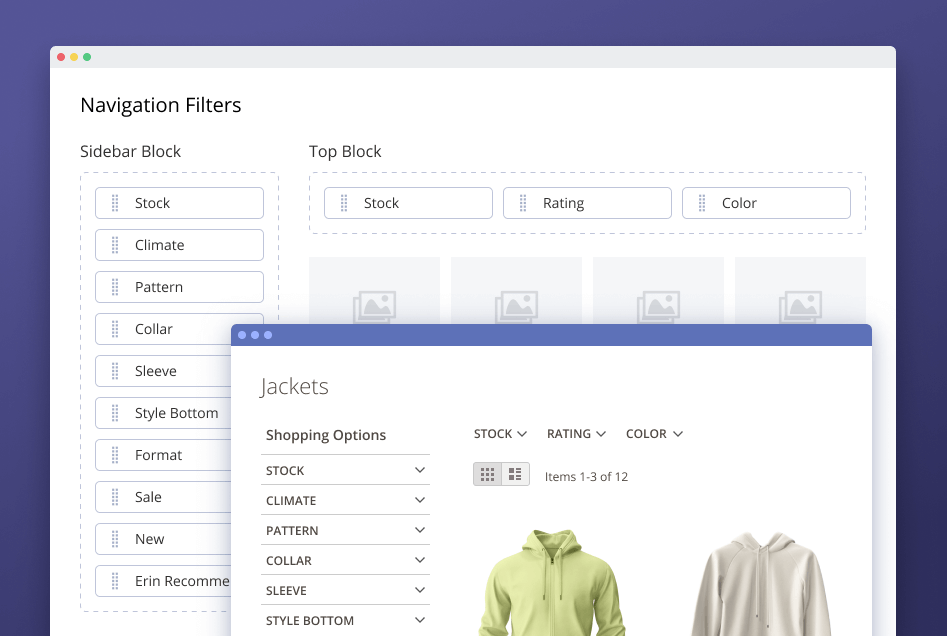Open the green hoodie jacket product image
947x636 pixels.
pyautogui.click(x=552, y=585)
